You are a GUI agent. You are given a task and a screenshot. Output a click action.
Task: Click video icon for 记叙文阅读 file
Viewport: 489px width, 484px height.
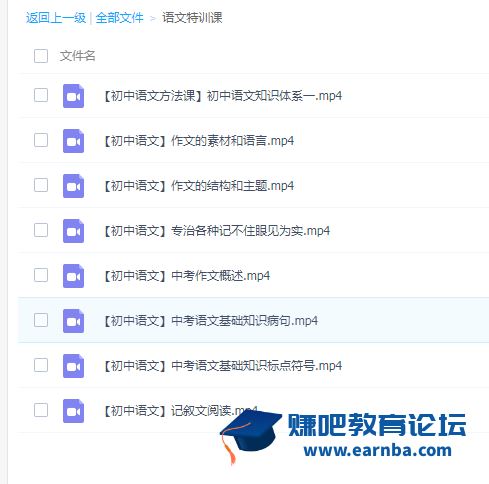73,411
